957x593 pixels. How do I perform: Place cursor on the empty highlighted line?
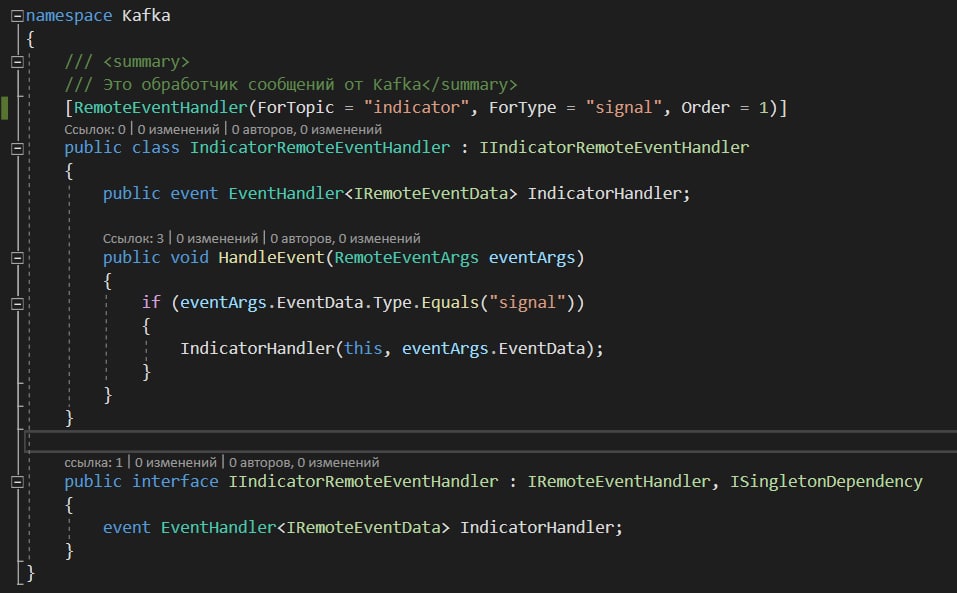point(491,441)
